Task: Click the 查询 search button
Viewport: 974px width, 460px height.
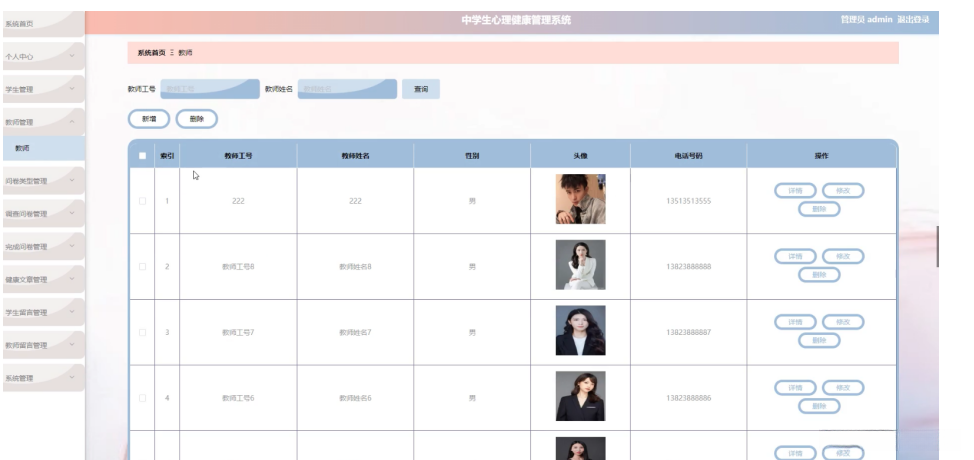Action: [421, 89]
